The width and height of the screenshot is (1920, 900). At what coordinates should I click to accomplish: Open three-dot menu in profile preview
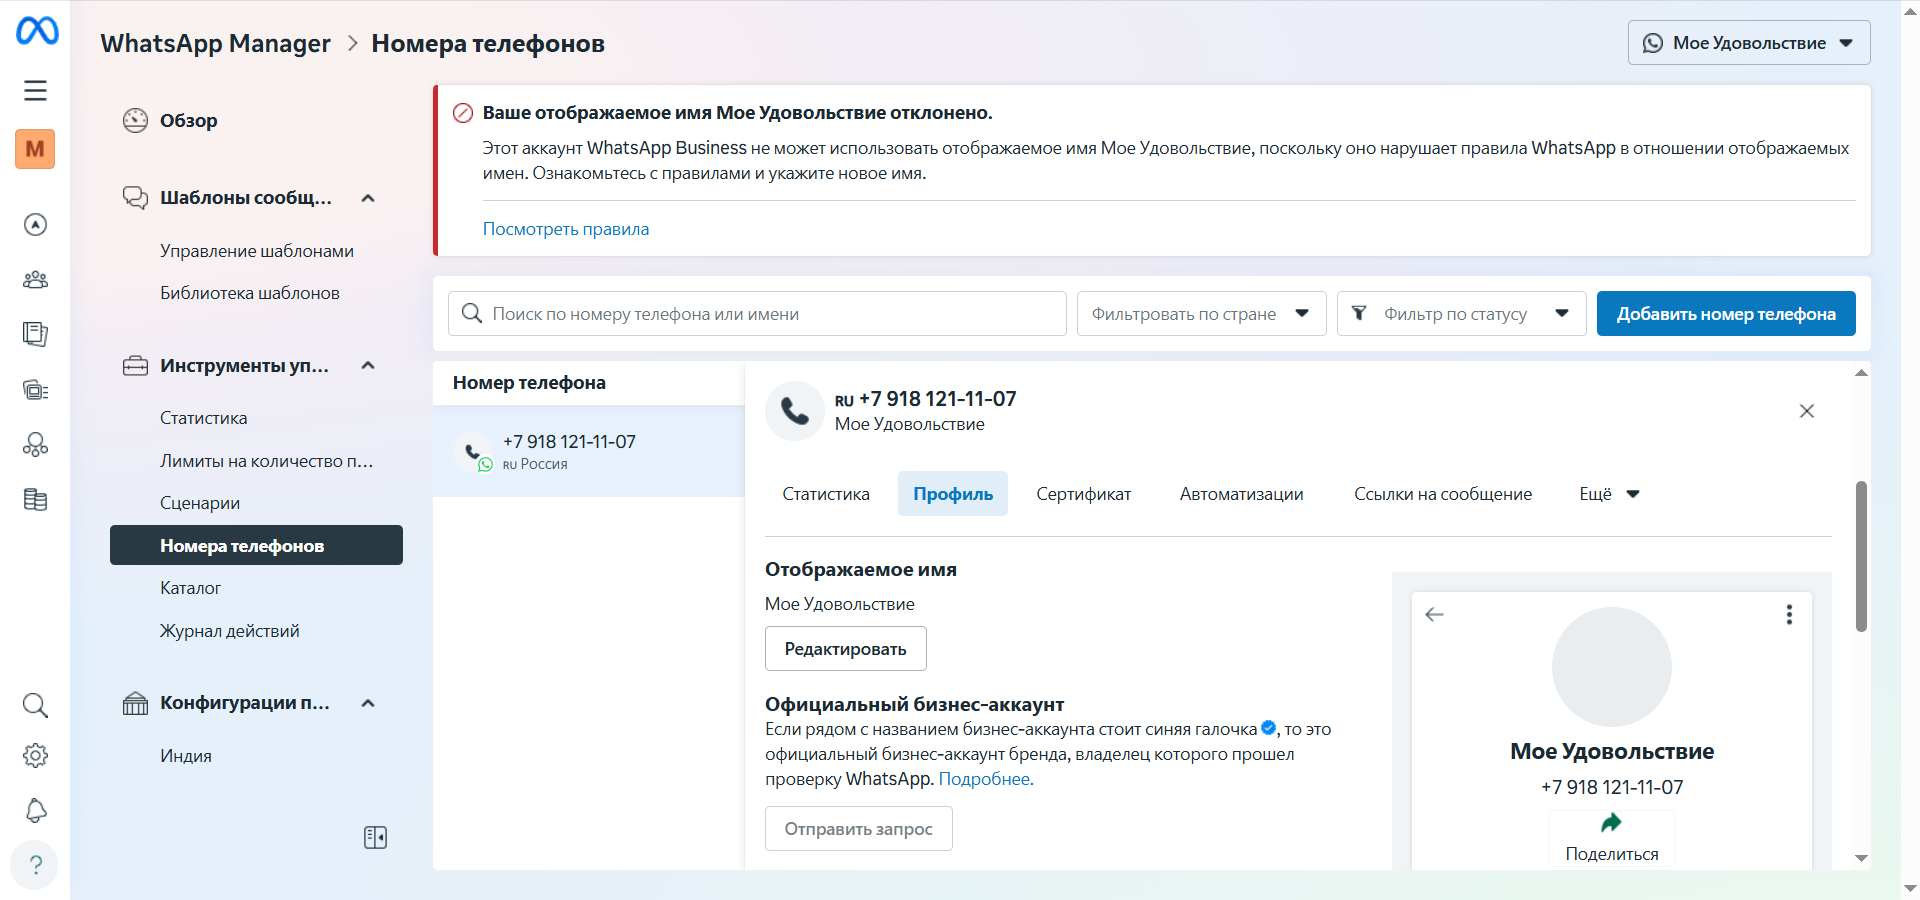pos(1789,614)
